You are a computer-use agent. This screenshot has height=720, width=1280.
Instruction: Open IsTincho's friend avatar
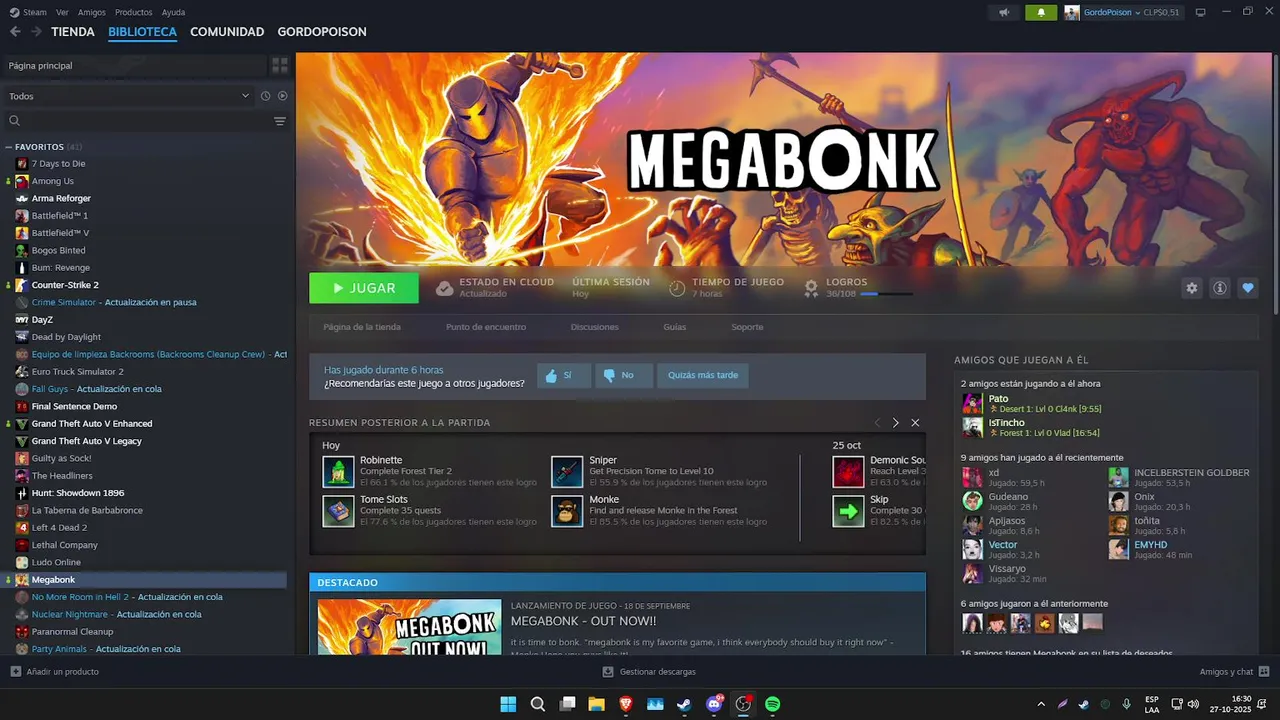coord(972,427)
